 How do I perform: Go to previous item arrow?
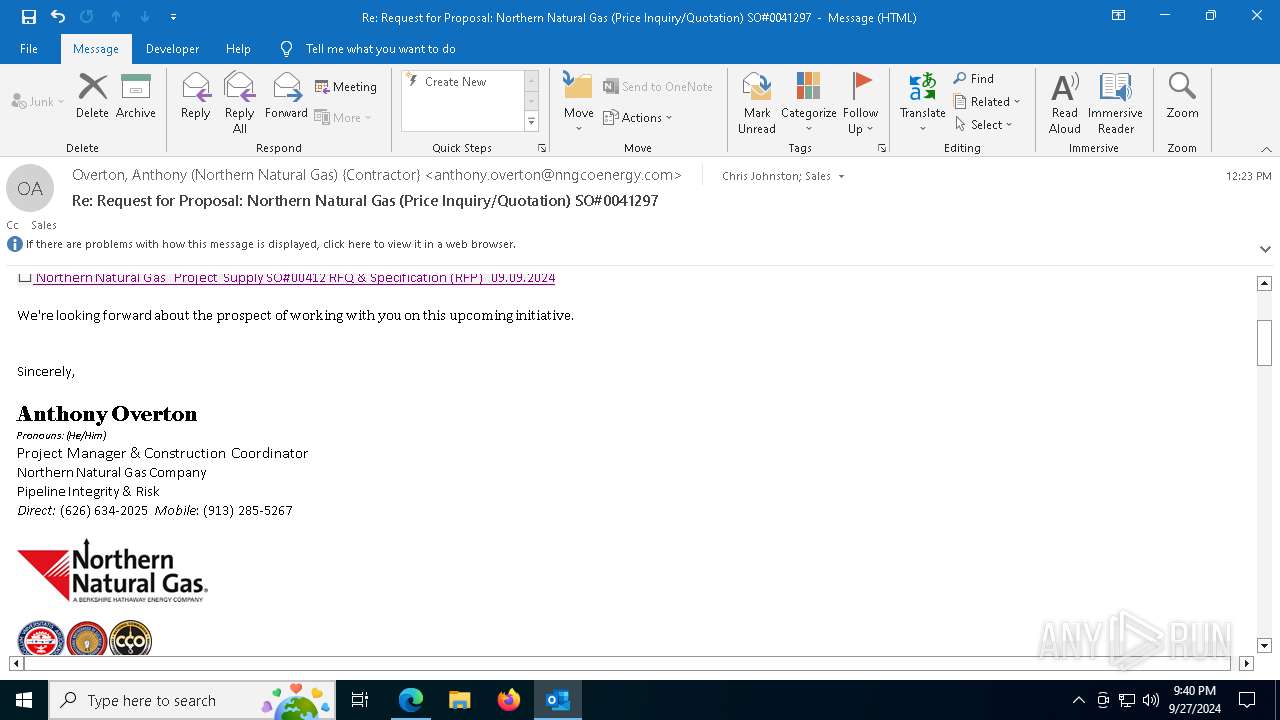coord(116,17)
